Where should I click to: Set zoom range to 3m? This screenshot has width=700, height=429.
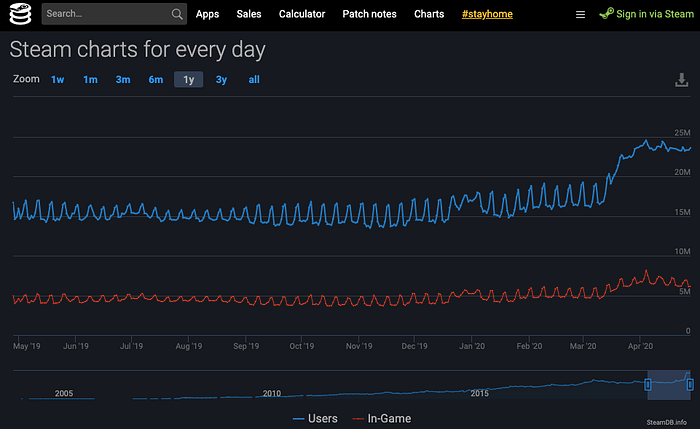pos(123,79)
